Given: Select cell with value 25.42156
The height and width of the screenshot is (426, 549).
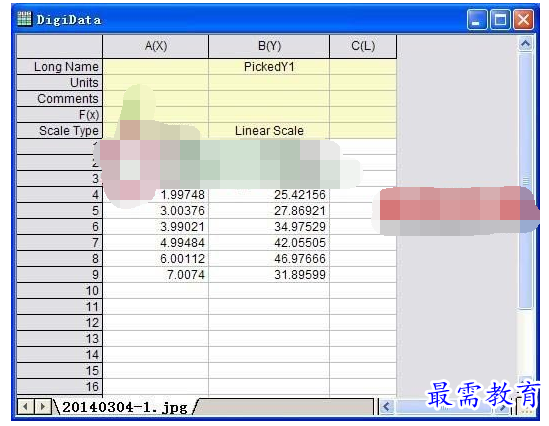Looking at the screenshot, I should point(269,195).
